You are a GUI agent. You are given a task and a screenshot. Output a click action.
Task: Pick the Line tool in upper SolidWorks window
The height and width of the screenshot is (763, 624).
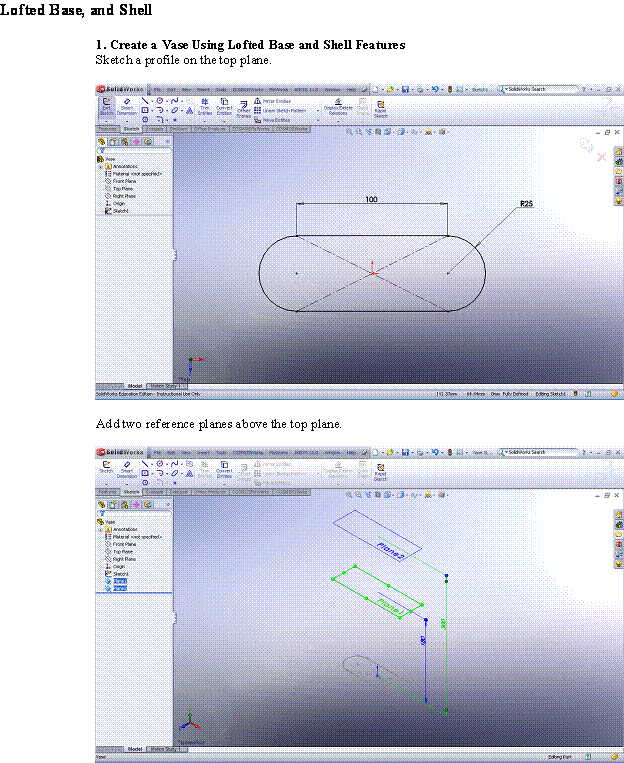[x=145, y=101]
